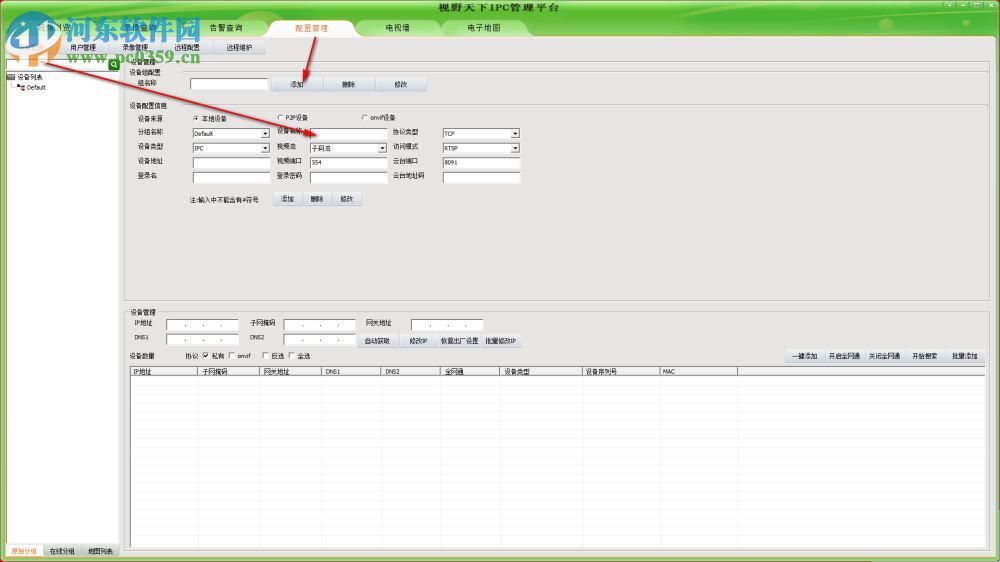Toggle the 私有 protocol checkbox
This screenshot has width=1000, height=562.
coord(205,356)
